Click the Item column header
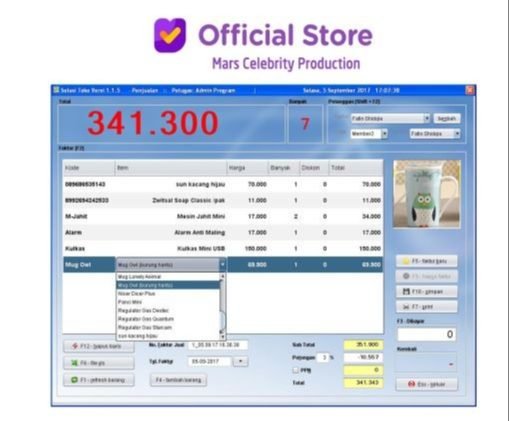The height and width of the screenshot is (421, 509). 171,168
